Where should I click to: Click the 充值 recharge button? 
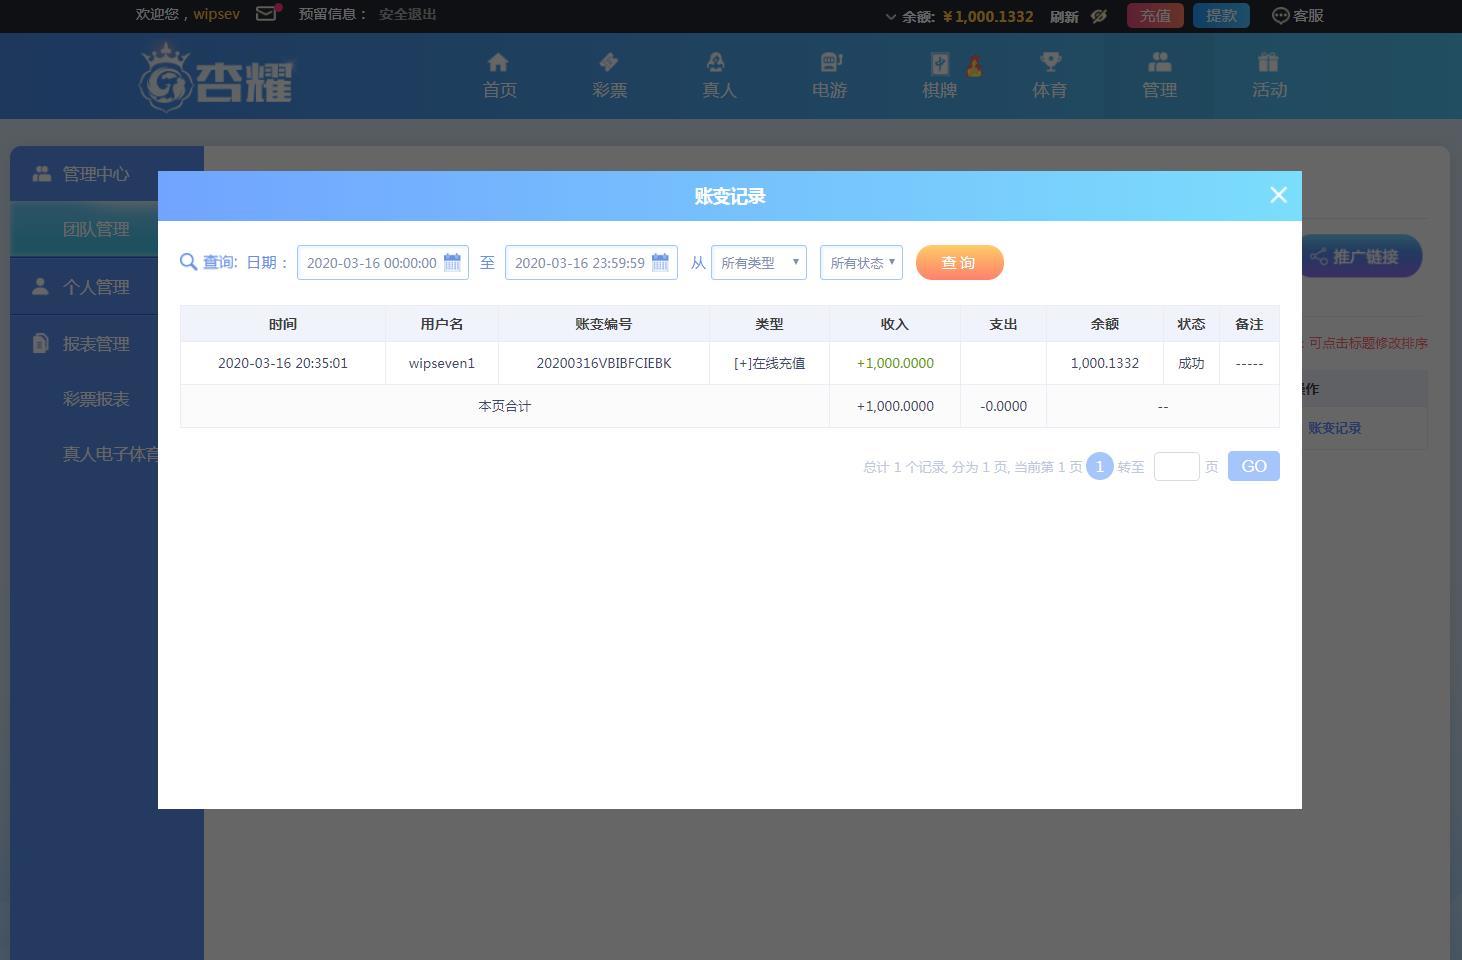pyautogui.click(x=1155, y=15)
